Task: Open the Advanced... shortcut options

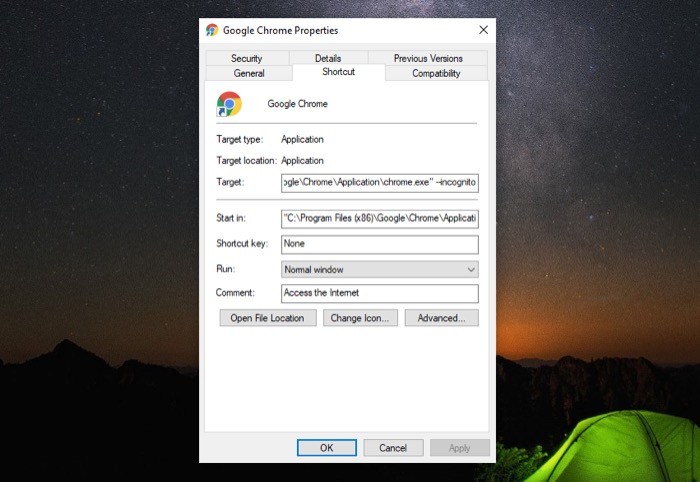Action: point(442,318)
